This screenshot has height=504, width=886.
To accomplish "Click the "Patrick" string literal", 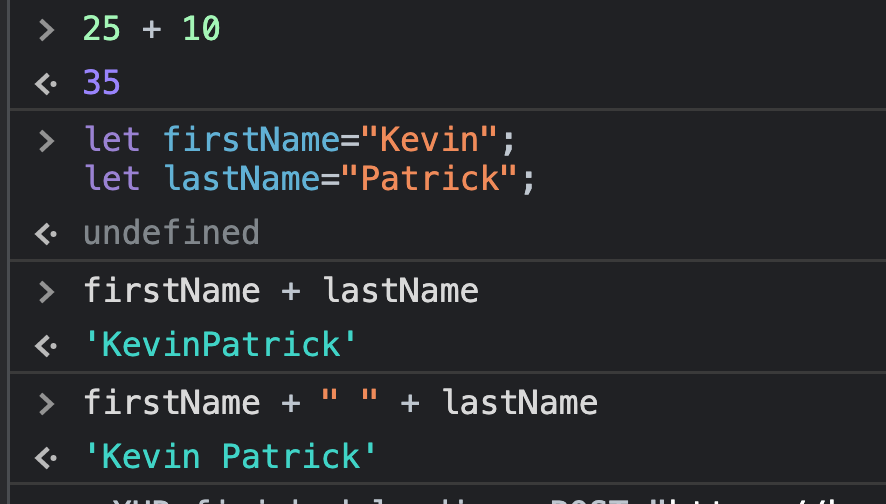I will pos(429,179).
